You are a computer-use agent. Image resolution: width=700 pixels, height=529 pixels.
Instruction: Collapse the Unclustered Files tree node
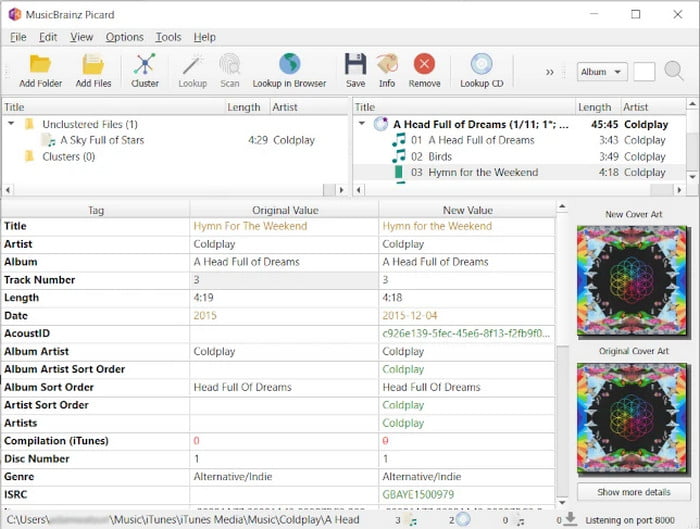point(12,124)
